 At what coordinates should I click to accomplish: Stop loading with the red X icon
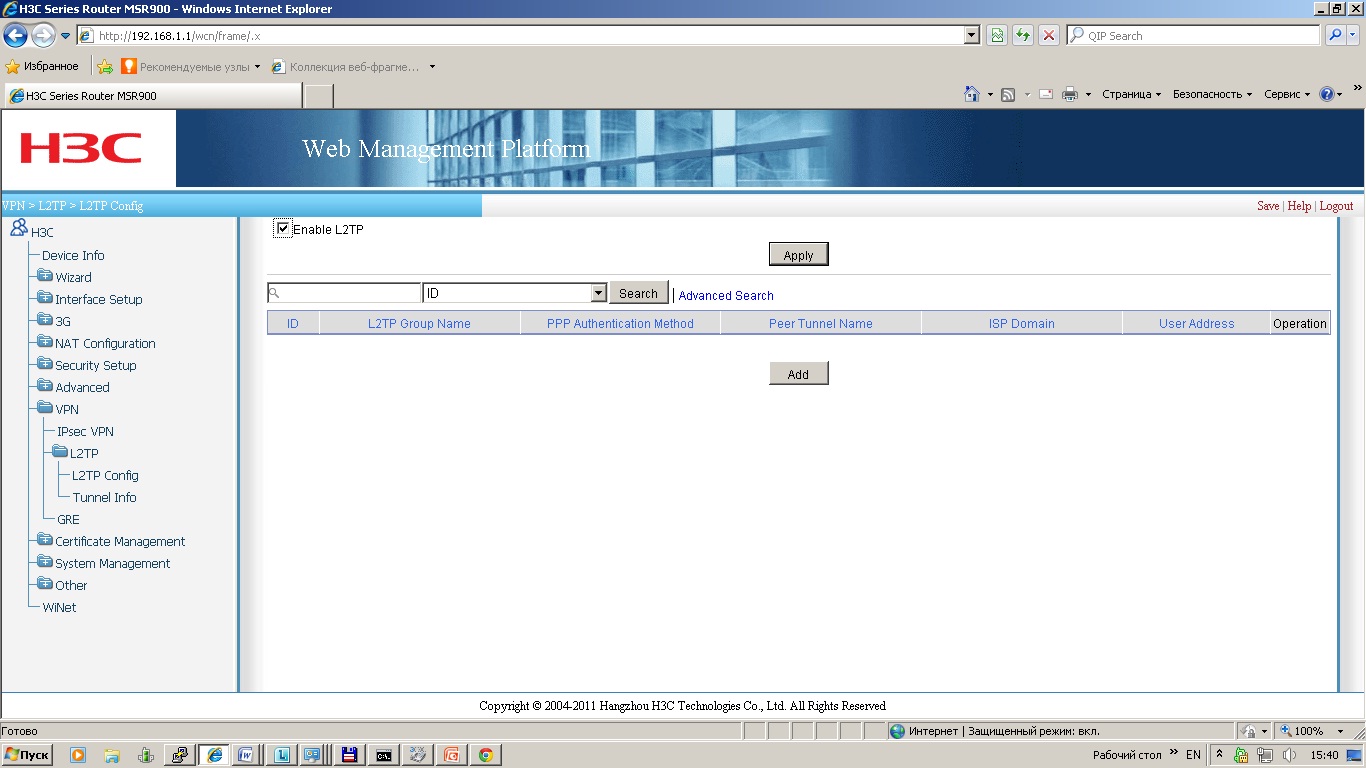[1049, 36]
